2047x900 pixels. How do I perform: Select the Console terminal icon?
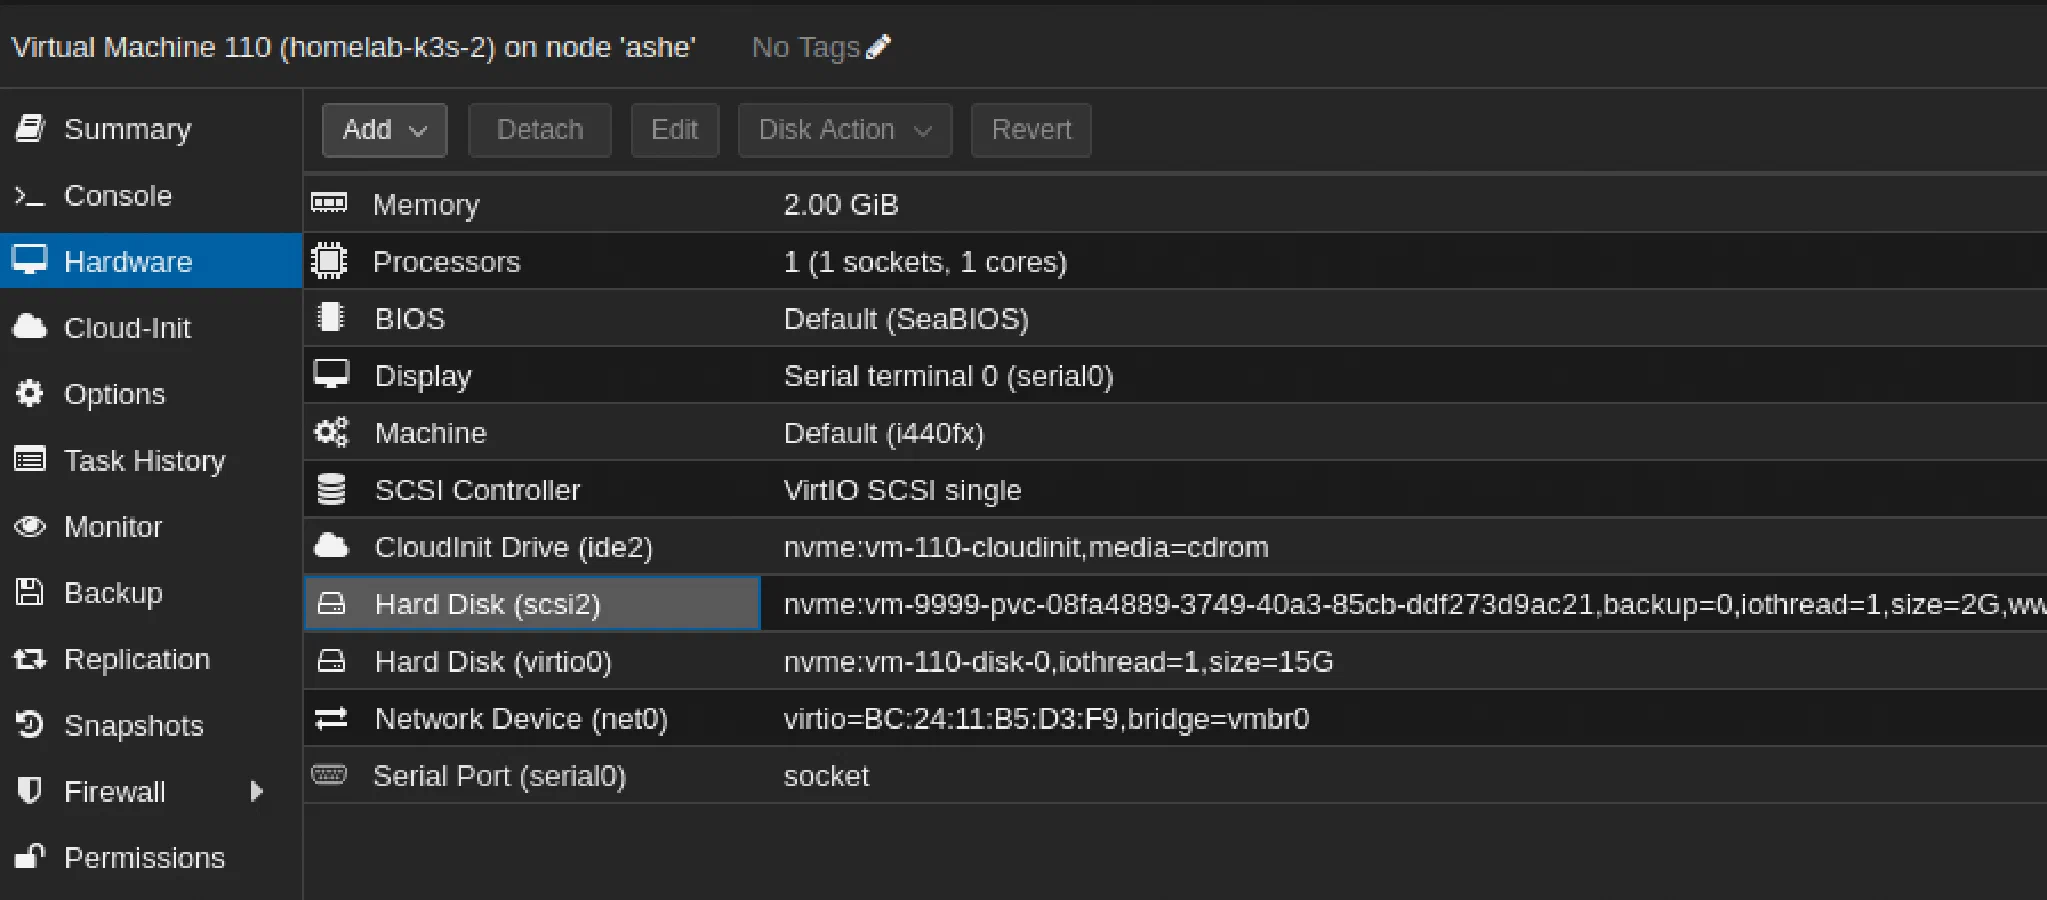[x=30, y=195]
